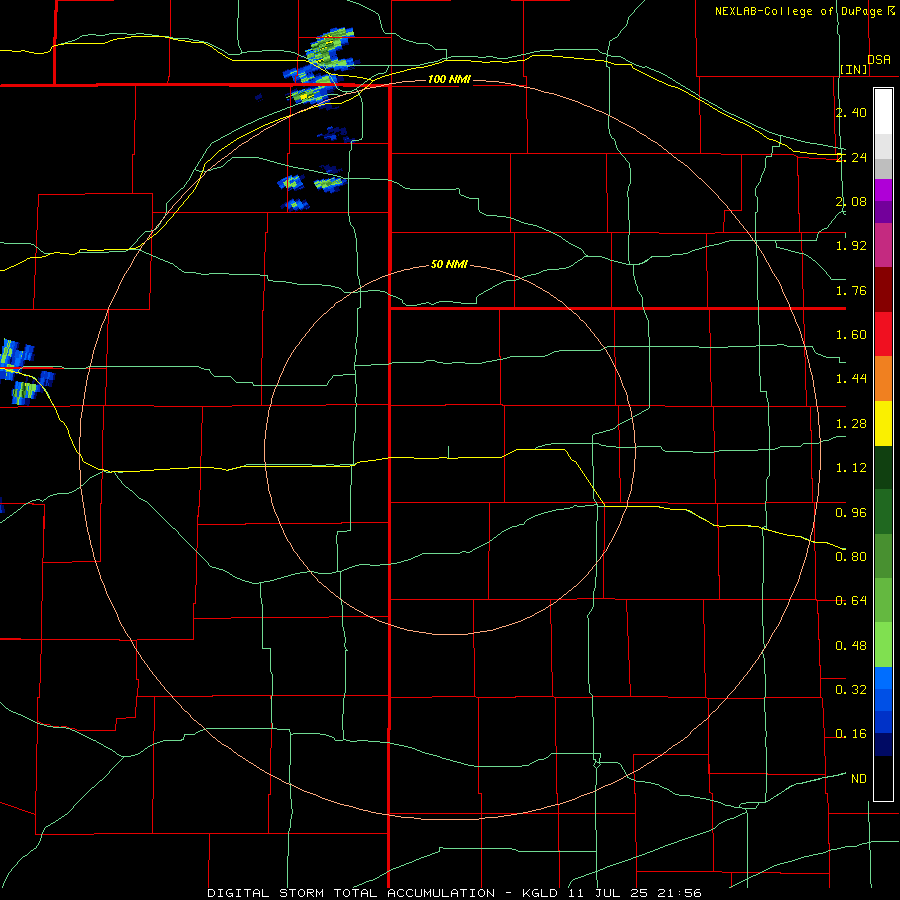Click the [IN] units label
The height and width of the screenshot is (900, 900).
(x=854, y=69)
